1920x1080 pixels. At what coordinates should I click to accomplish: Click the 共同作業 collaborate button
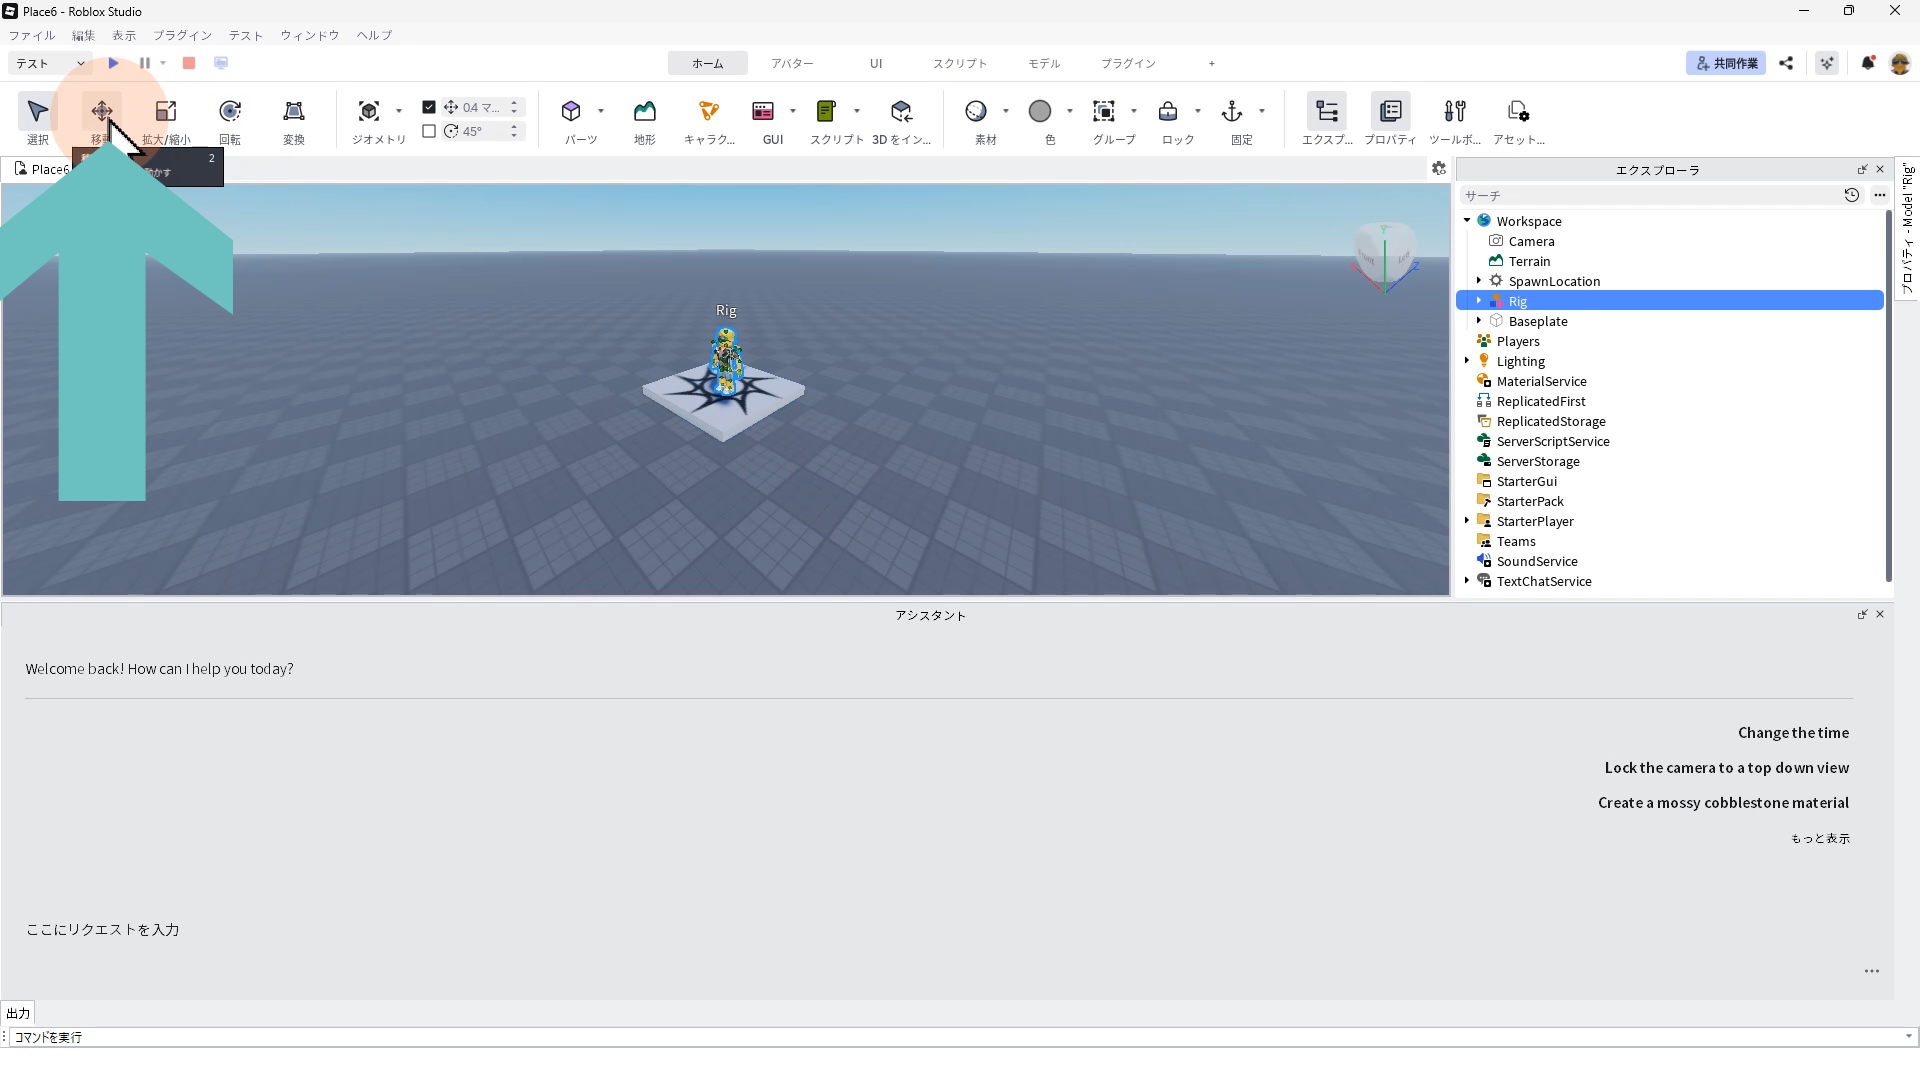pos(1726,63)
